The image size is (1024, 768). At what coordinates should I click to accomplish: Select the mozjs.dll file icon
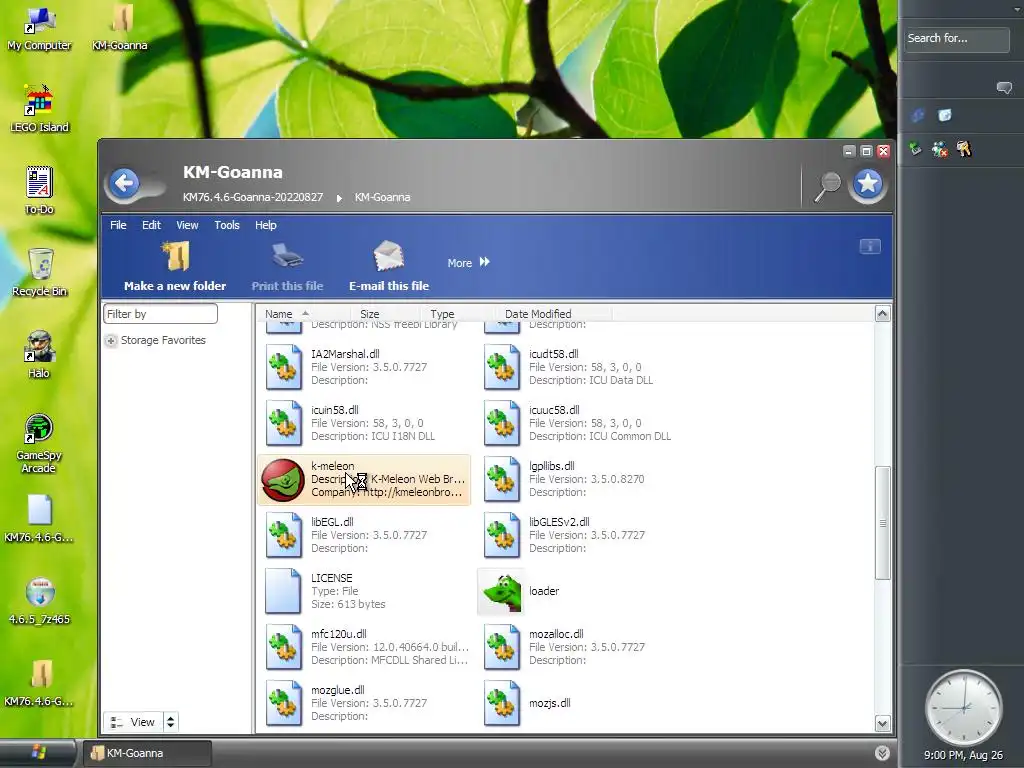click(x=502, y=703)
